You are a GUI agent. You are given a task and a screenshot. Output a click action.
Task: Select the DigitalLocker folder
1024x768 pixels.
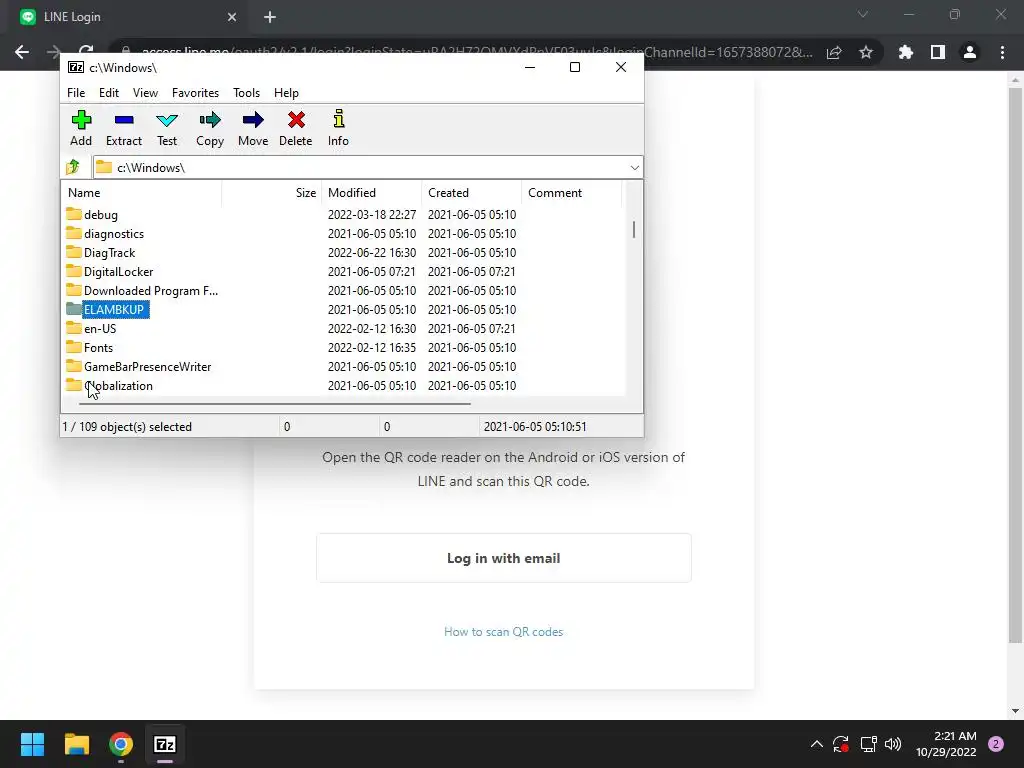coord(110,272)
